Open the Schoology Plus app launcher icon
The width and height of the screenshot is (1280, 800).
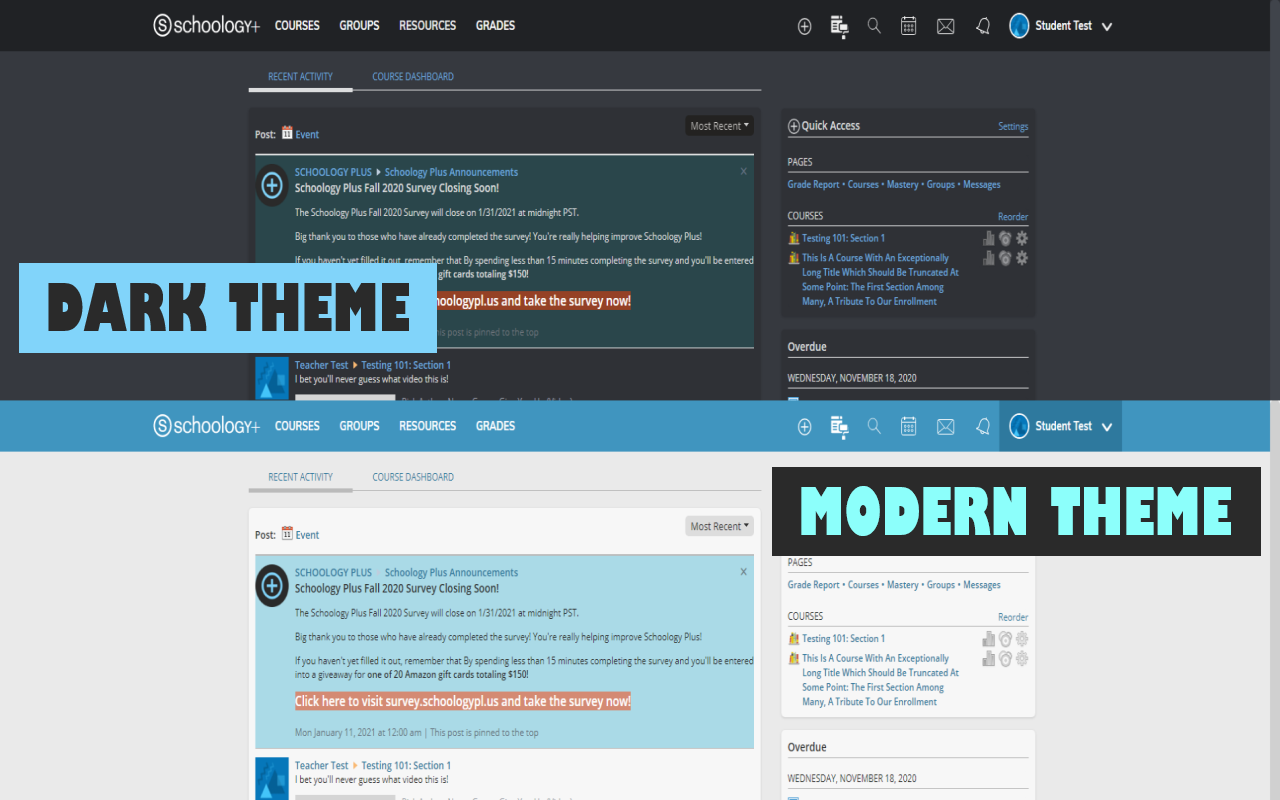click(x=839, y=26)
